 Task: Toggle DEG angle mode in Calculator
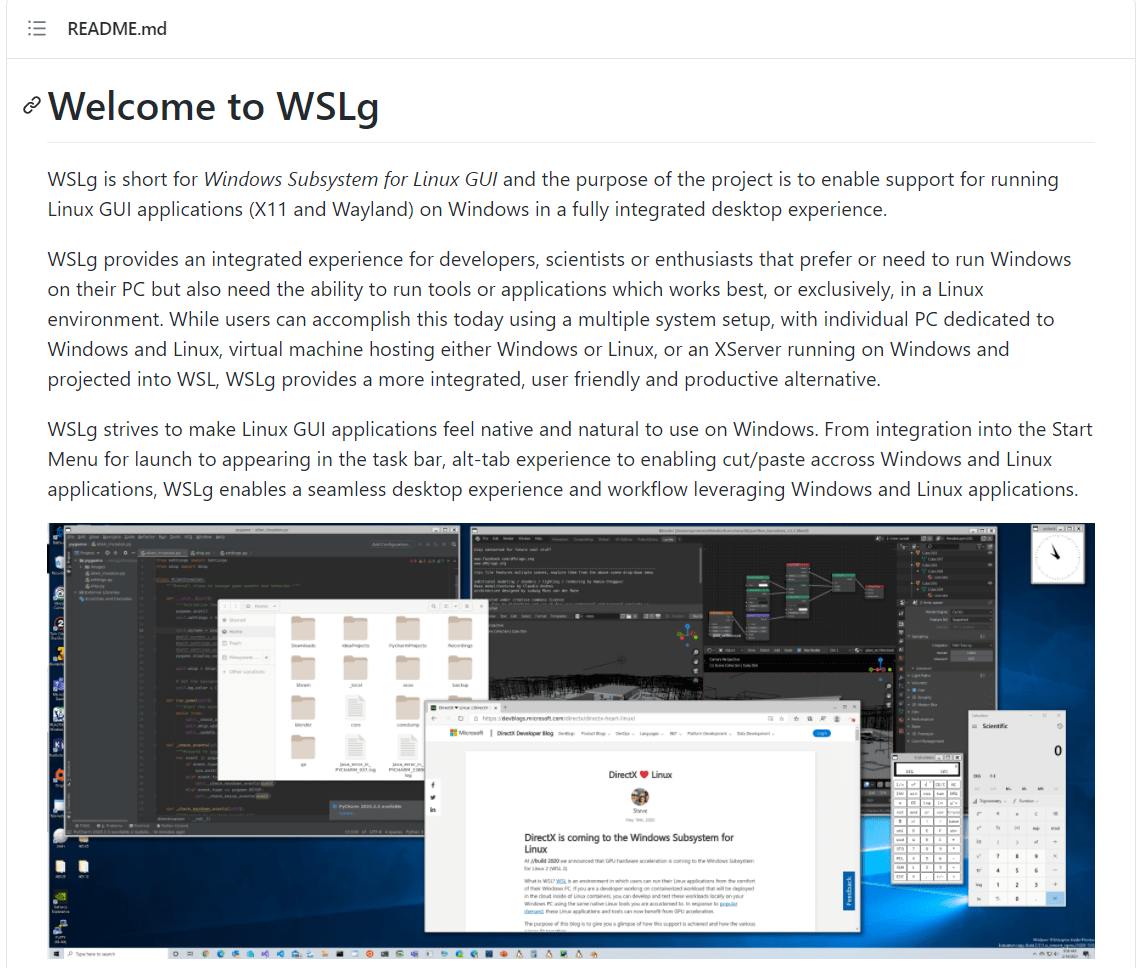(978, 776)
